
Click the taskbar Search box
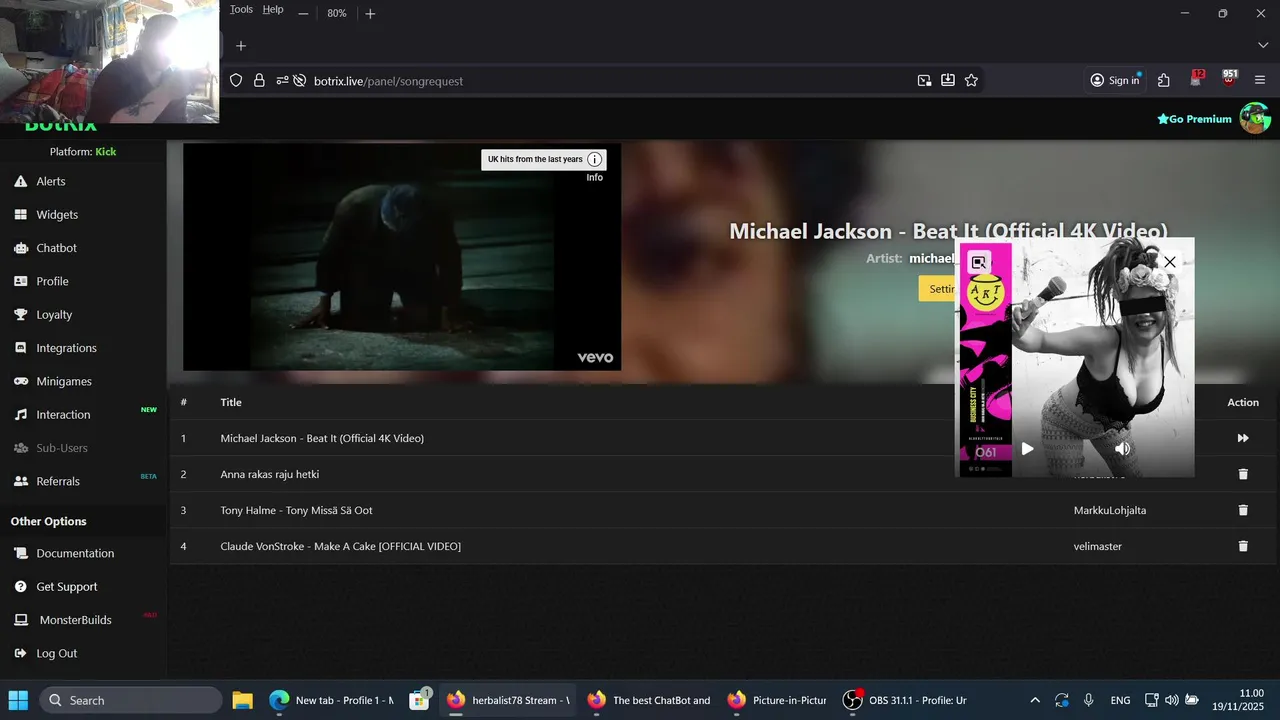click(130, 700)
